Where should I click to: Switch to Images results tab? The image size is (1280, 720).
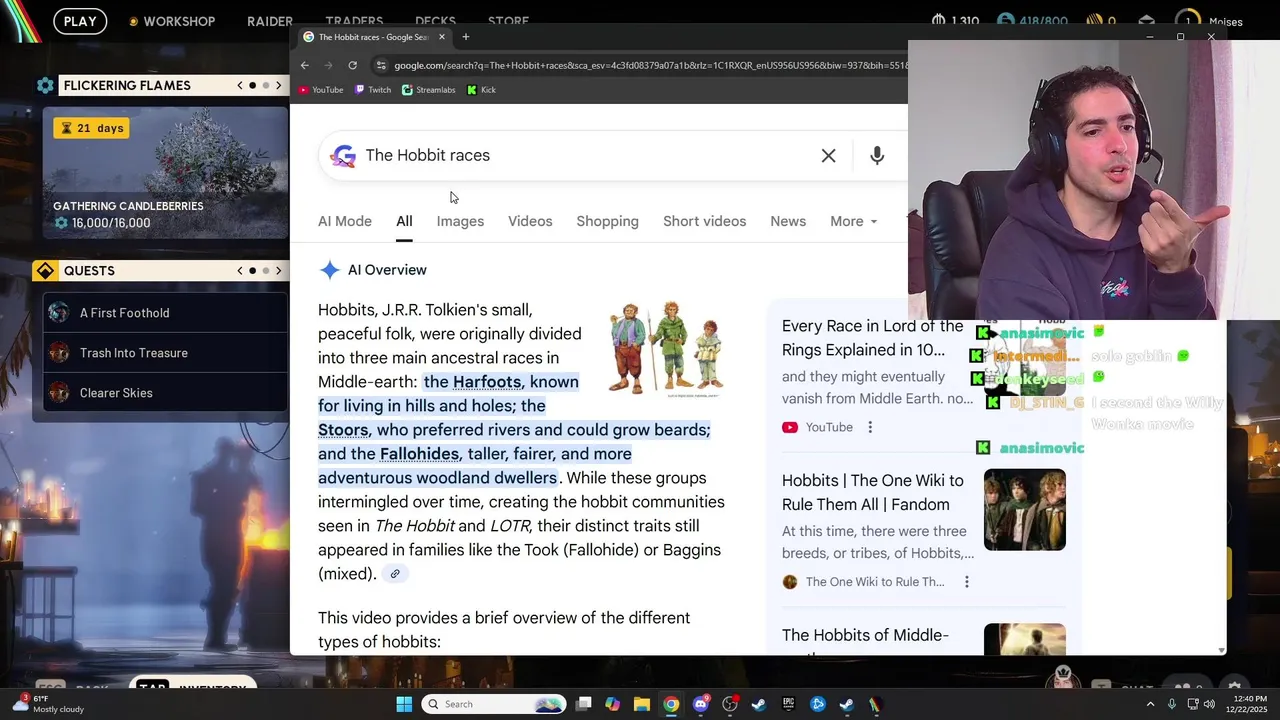click(x=460, y=221)
